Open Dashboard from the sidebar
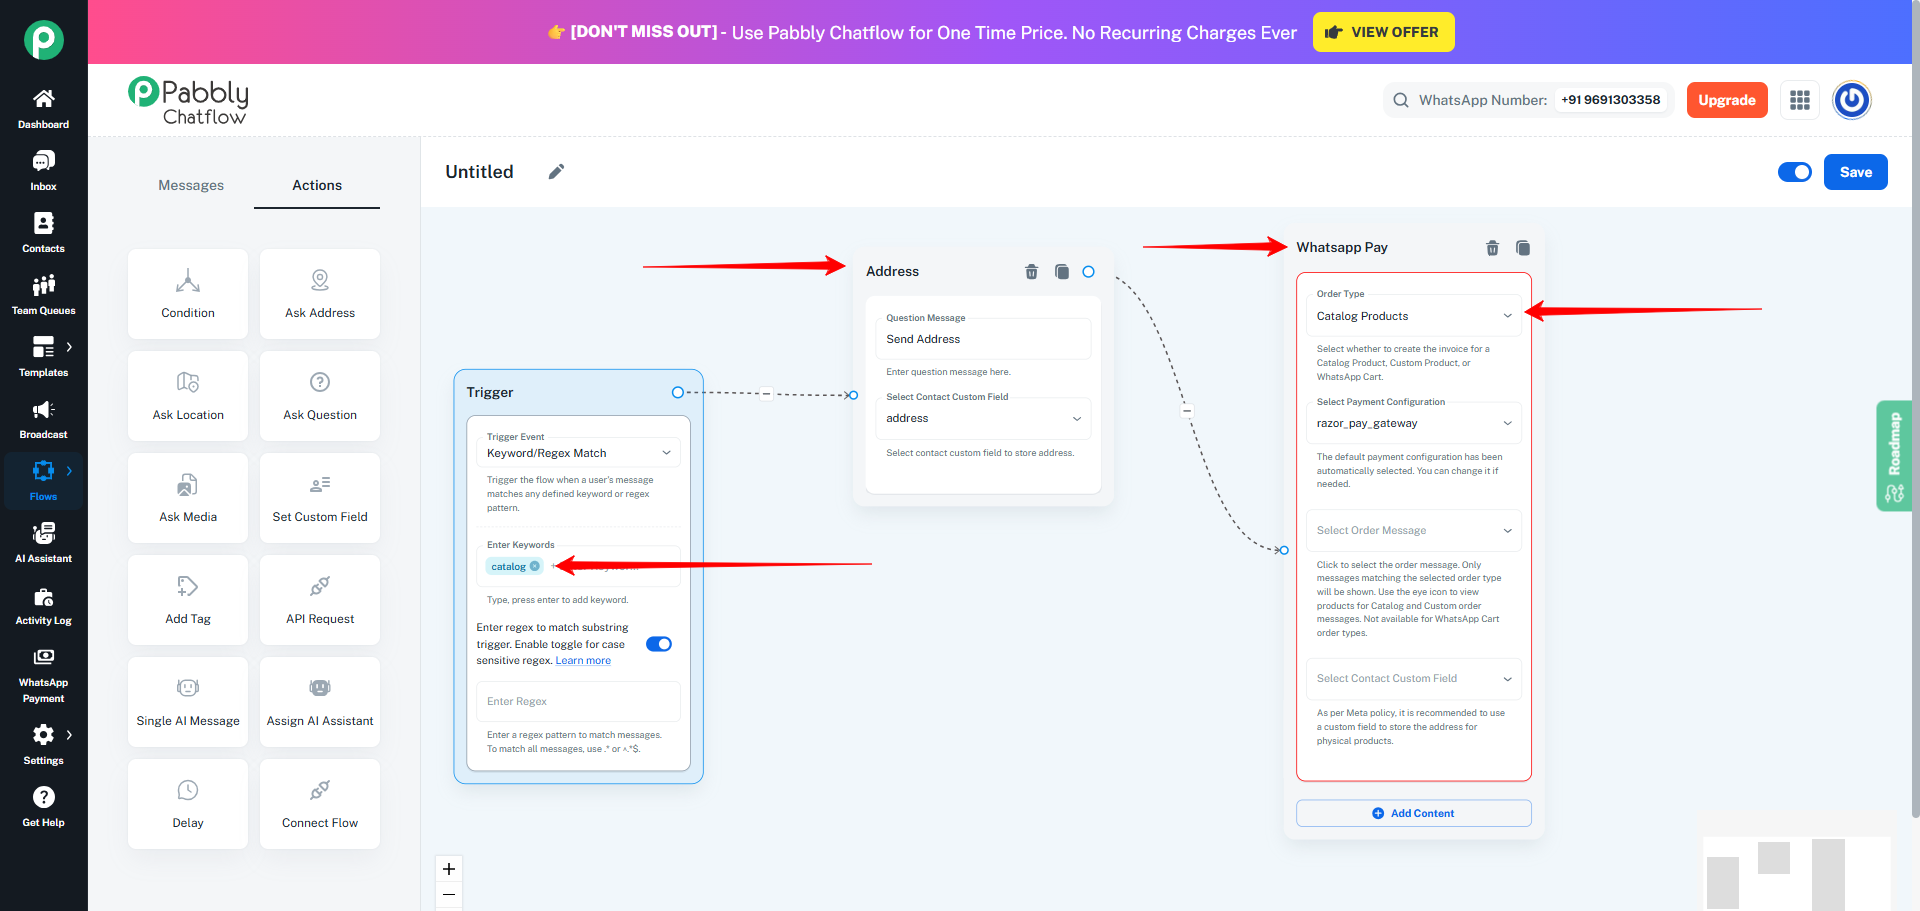1920x911 pixels. pos(43,109)
